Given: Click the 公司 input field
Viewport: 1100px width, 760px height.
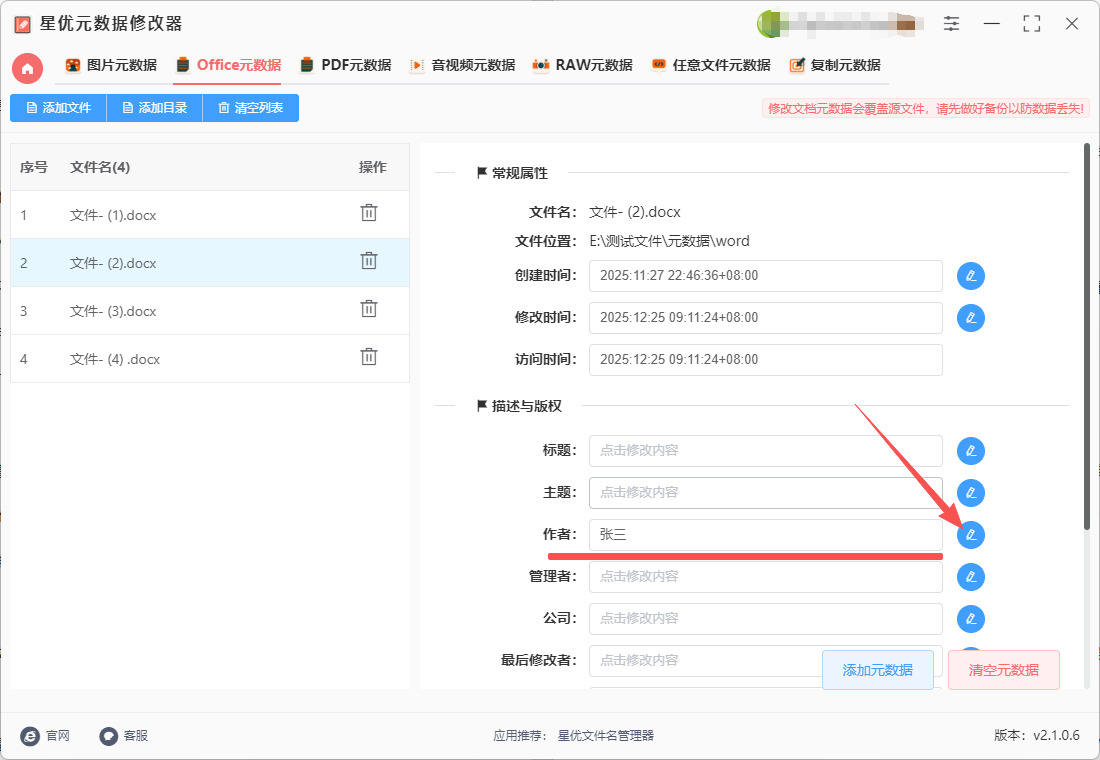Looking at the screenshot, I should (x=765, y=619).
